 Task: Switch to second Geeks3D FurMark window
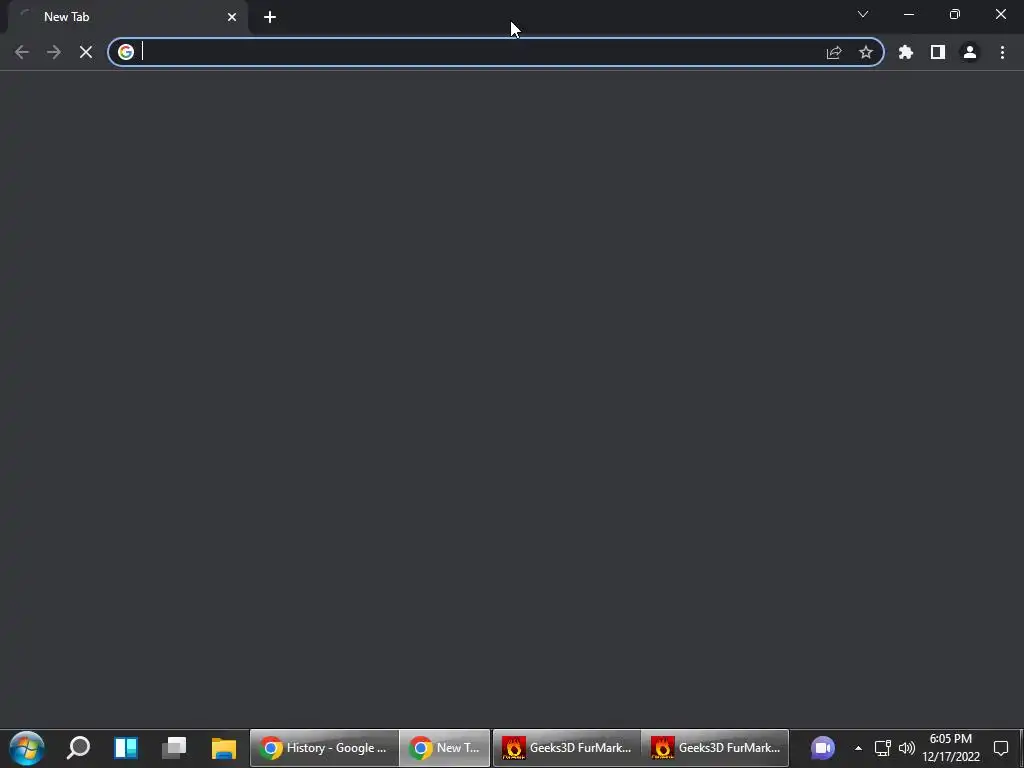pyautogui.click(x=715, y=748)
